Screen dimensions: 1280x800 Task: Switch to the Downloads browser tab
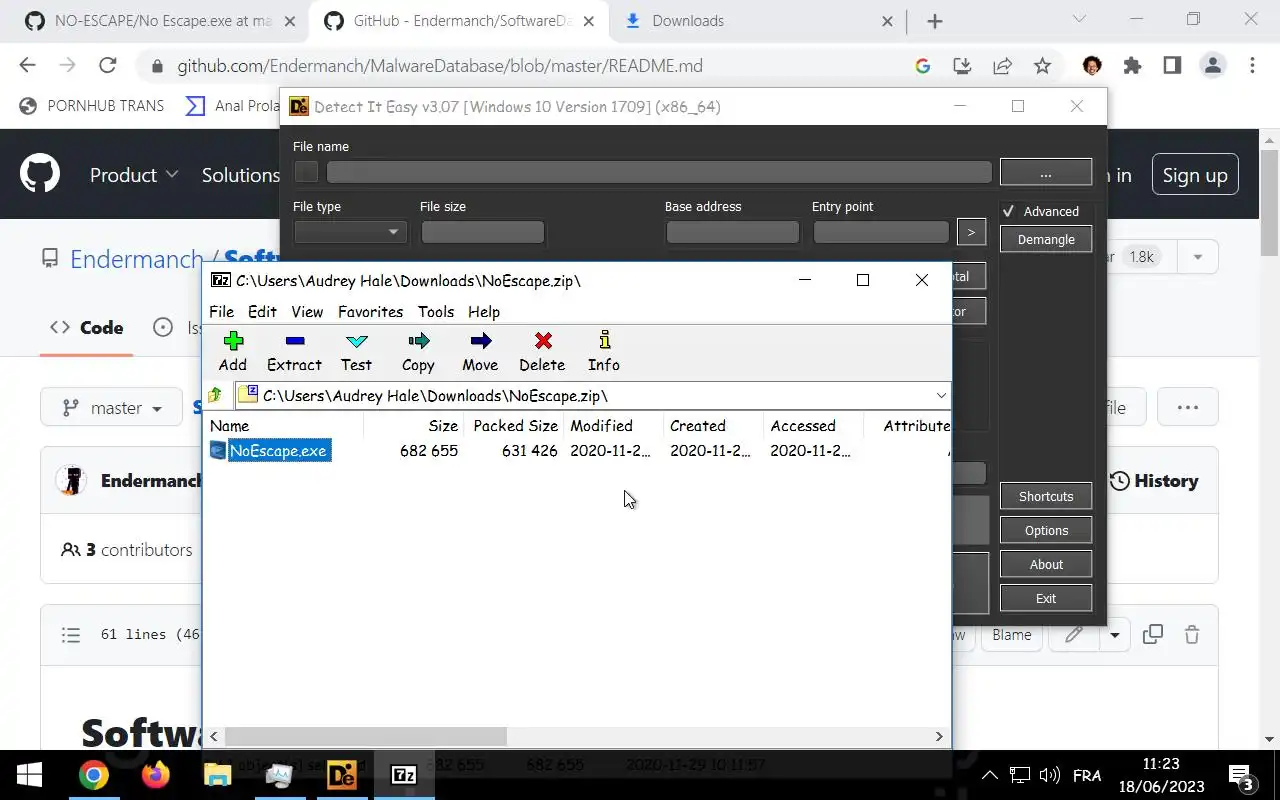click(x=760, y=21)
